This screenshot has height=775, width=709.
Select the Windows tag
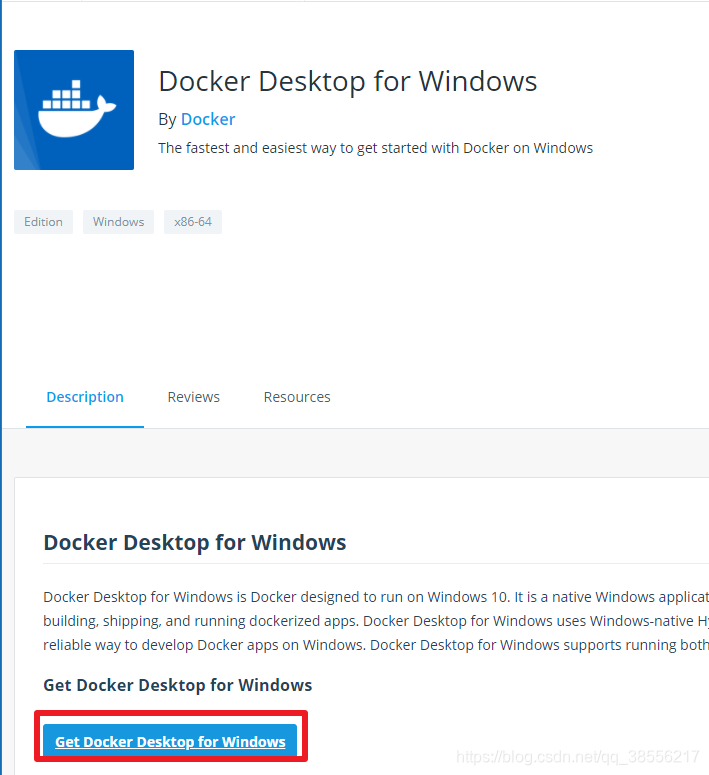coord(118,222)
